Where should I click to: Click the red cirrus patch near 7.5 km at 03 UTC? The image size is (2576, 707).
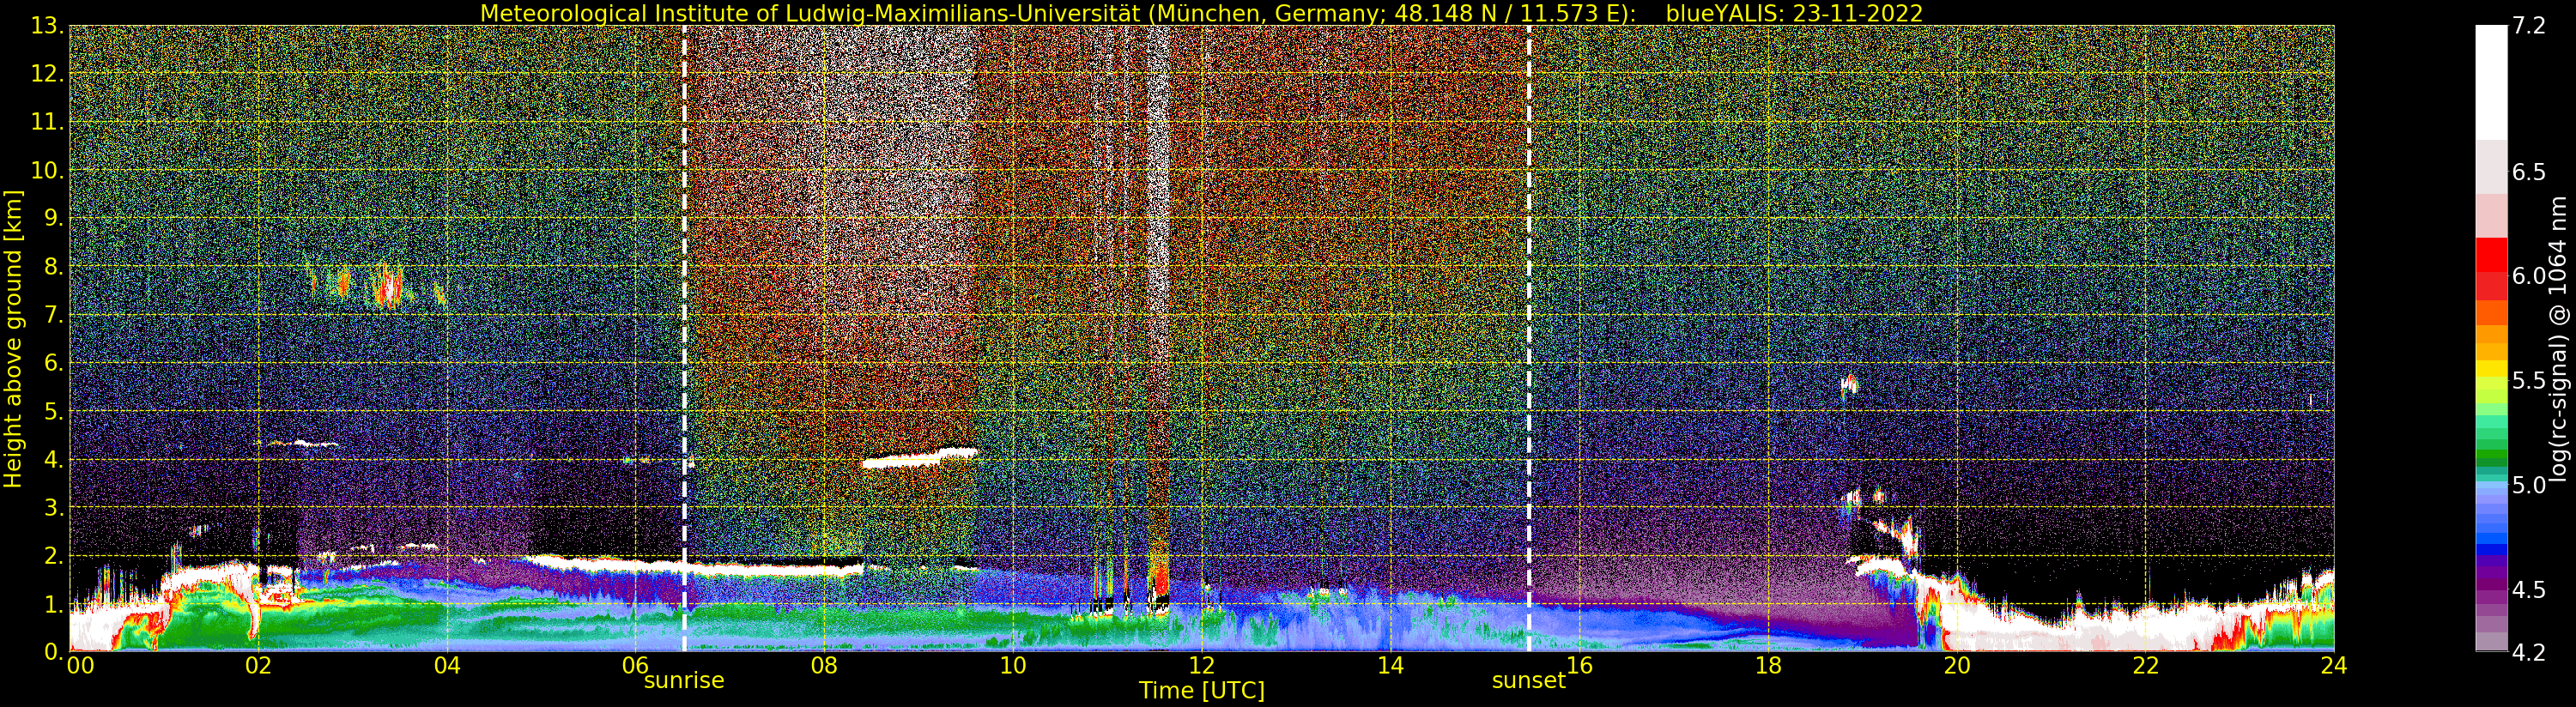386,287
